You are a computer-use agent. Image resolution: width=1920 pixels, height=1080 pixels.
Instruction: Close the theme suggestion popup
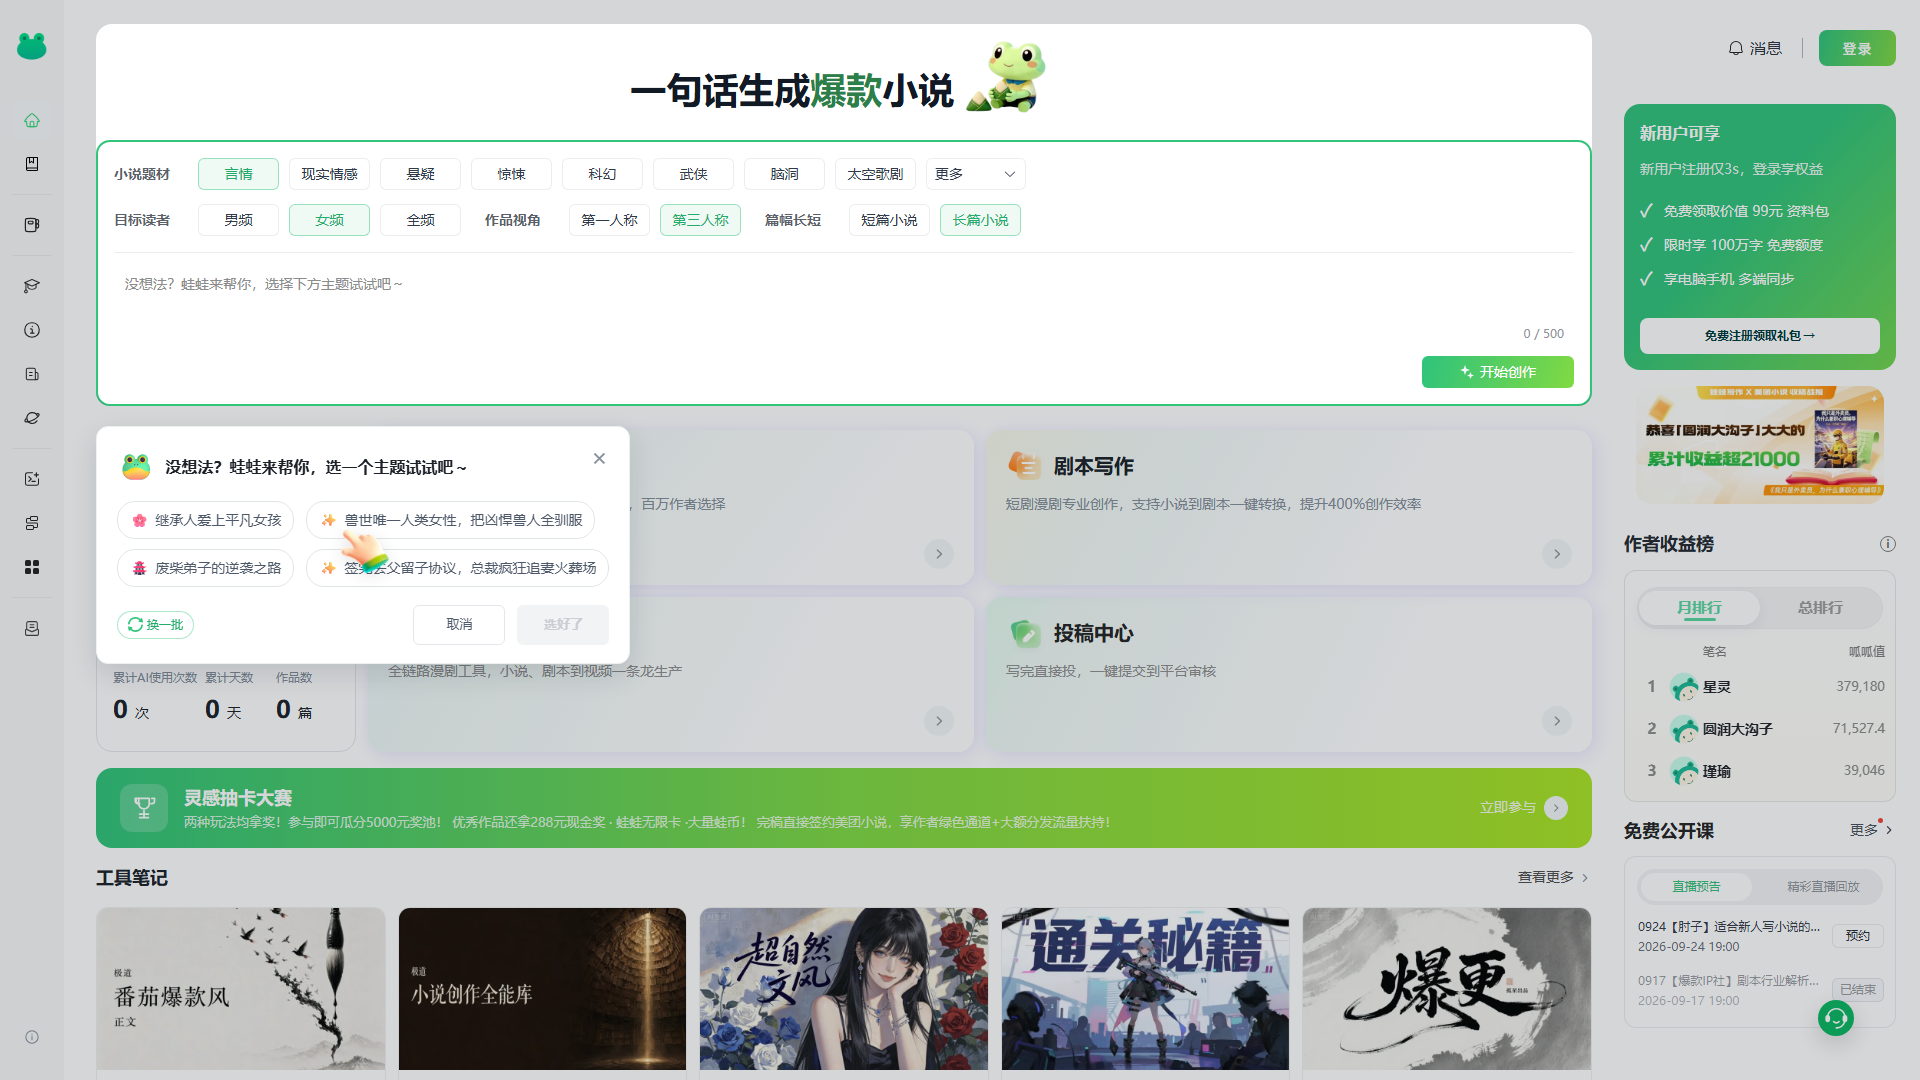[x=599, y=458]
